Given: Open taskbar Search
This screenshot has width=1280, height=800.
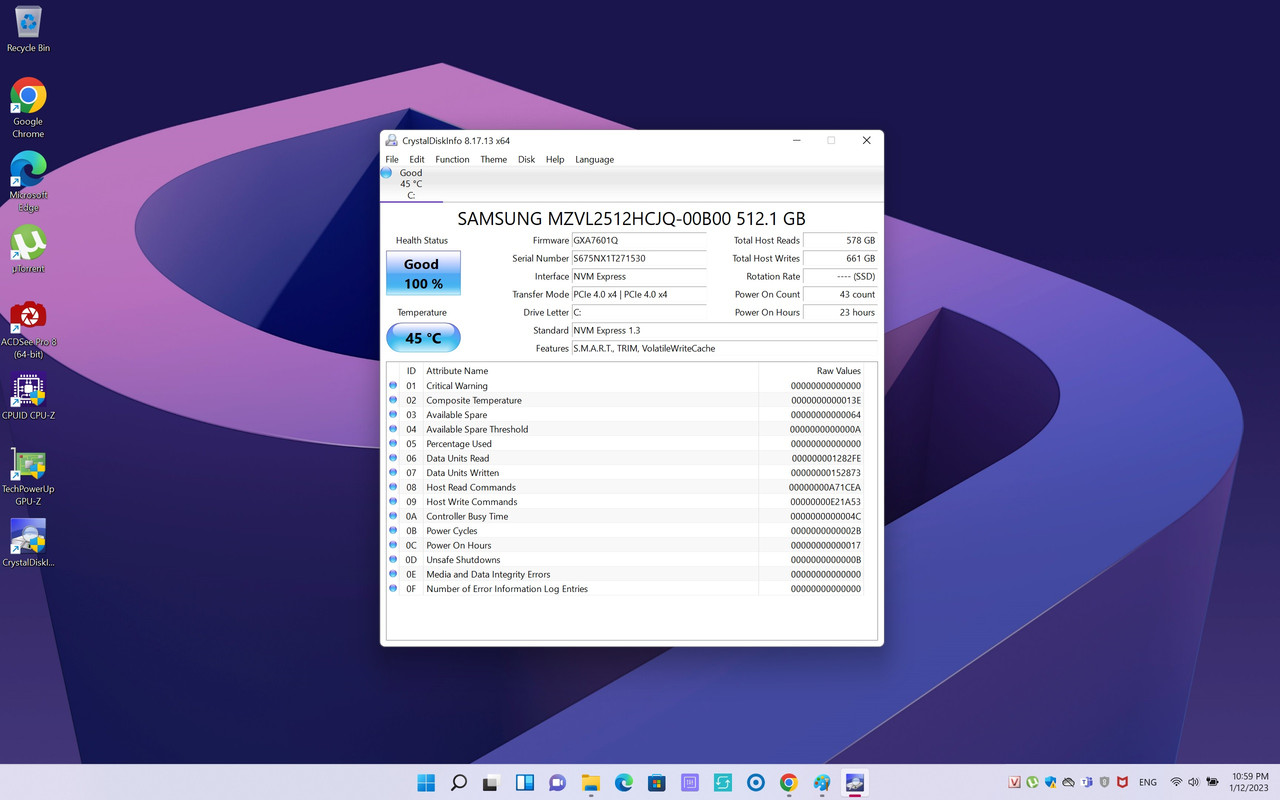Looking at the screenshot, I should 459,783.
